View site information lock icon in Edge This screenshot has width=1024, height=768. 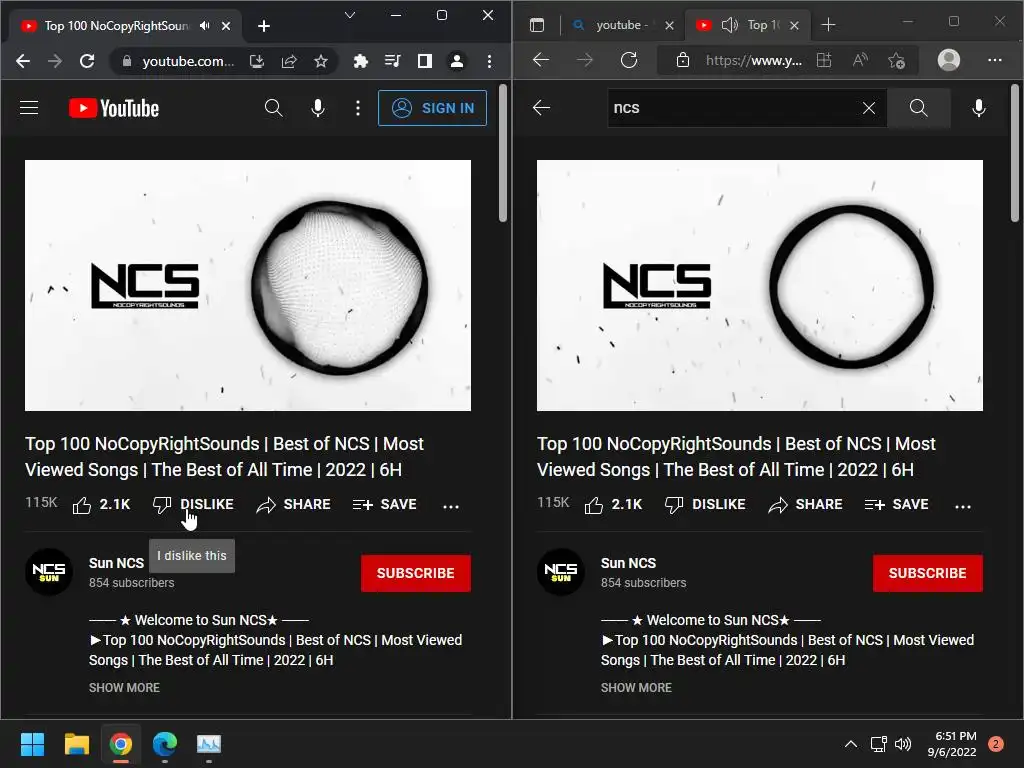pos(682,60)
